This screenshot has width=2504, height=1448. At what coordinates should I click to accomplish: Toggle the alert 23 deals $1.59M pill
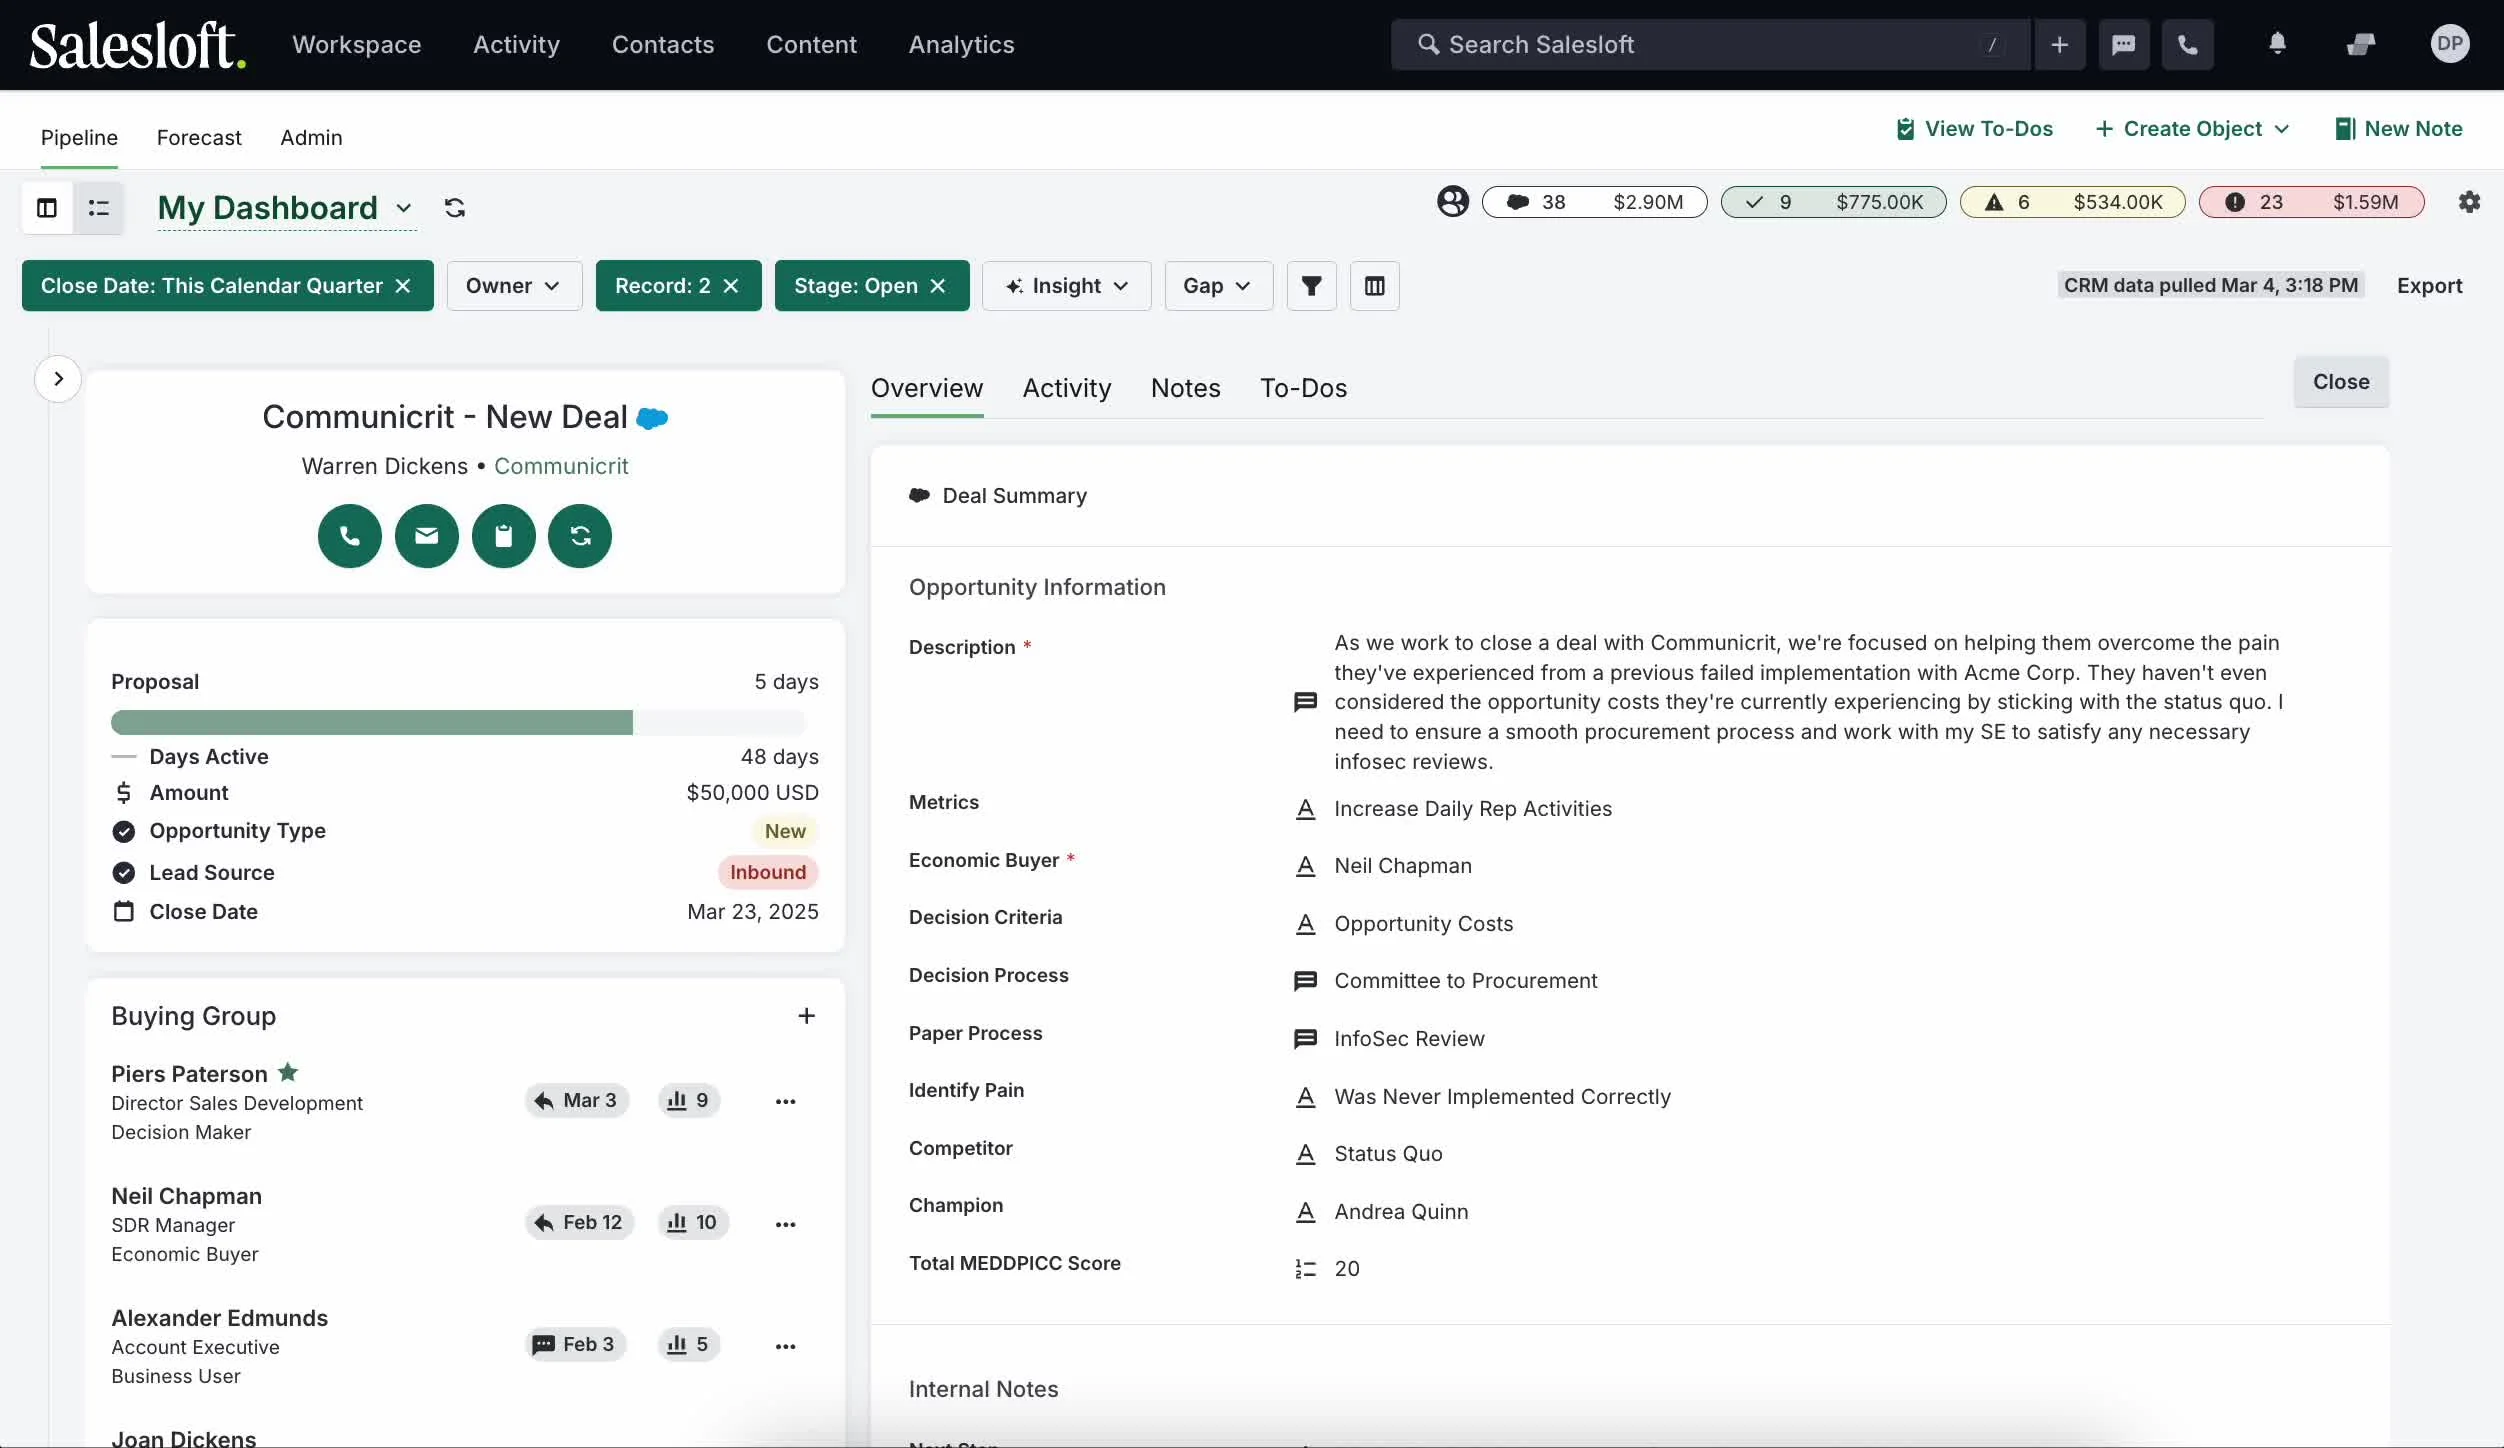(2312, 202)
